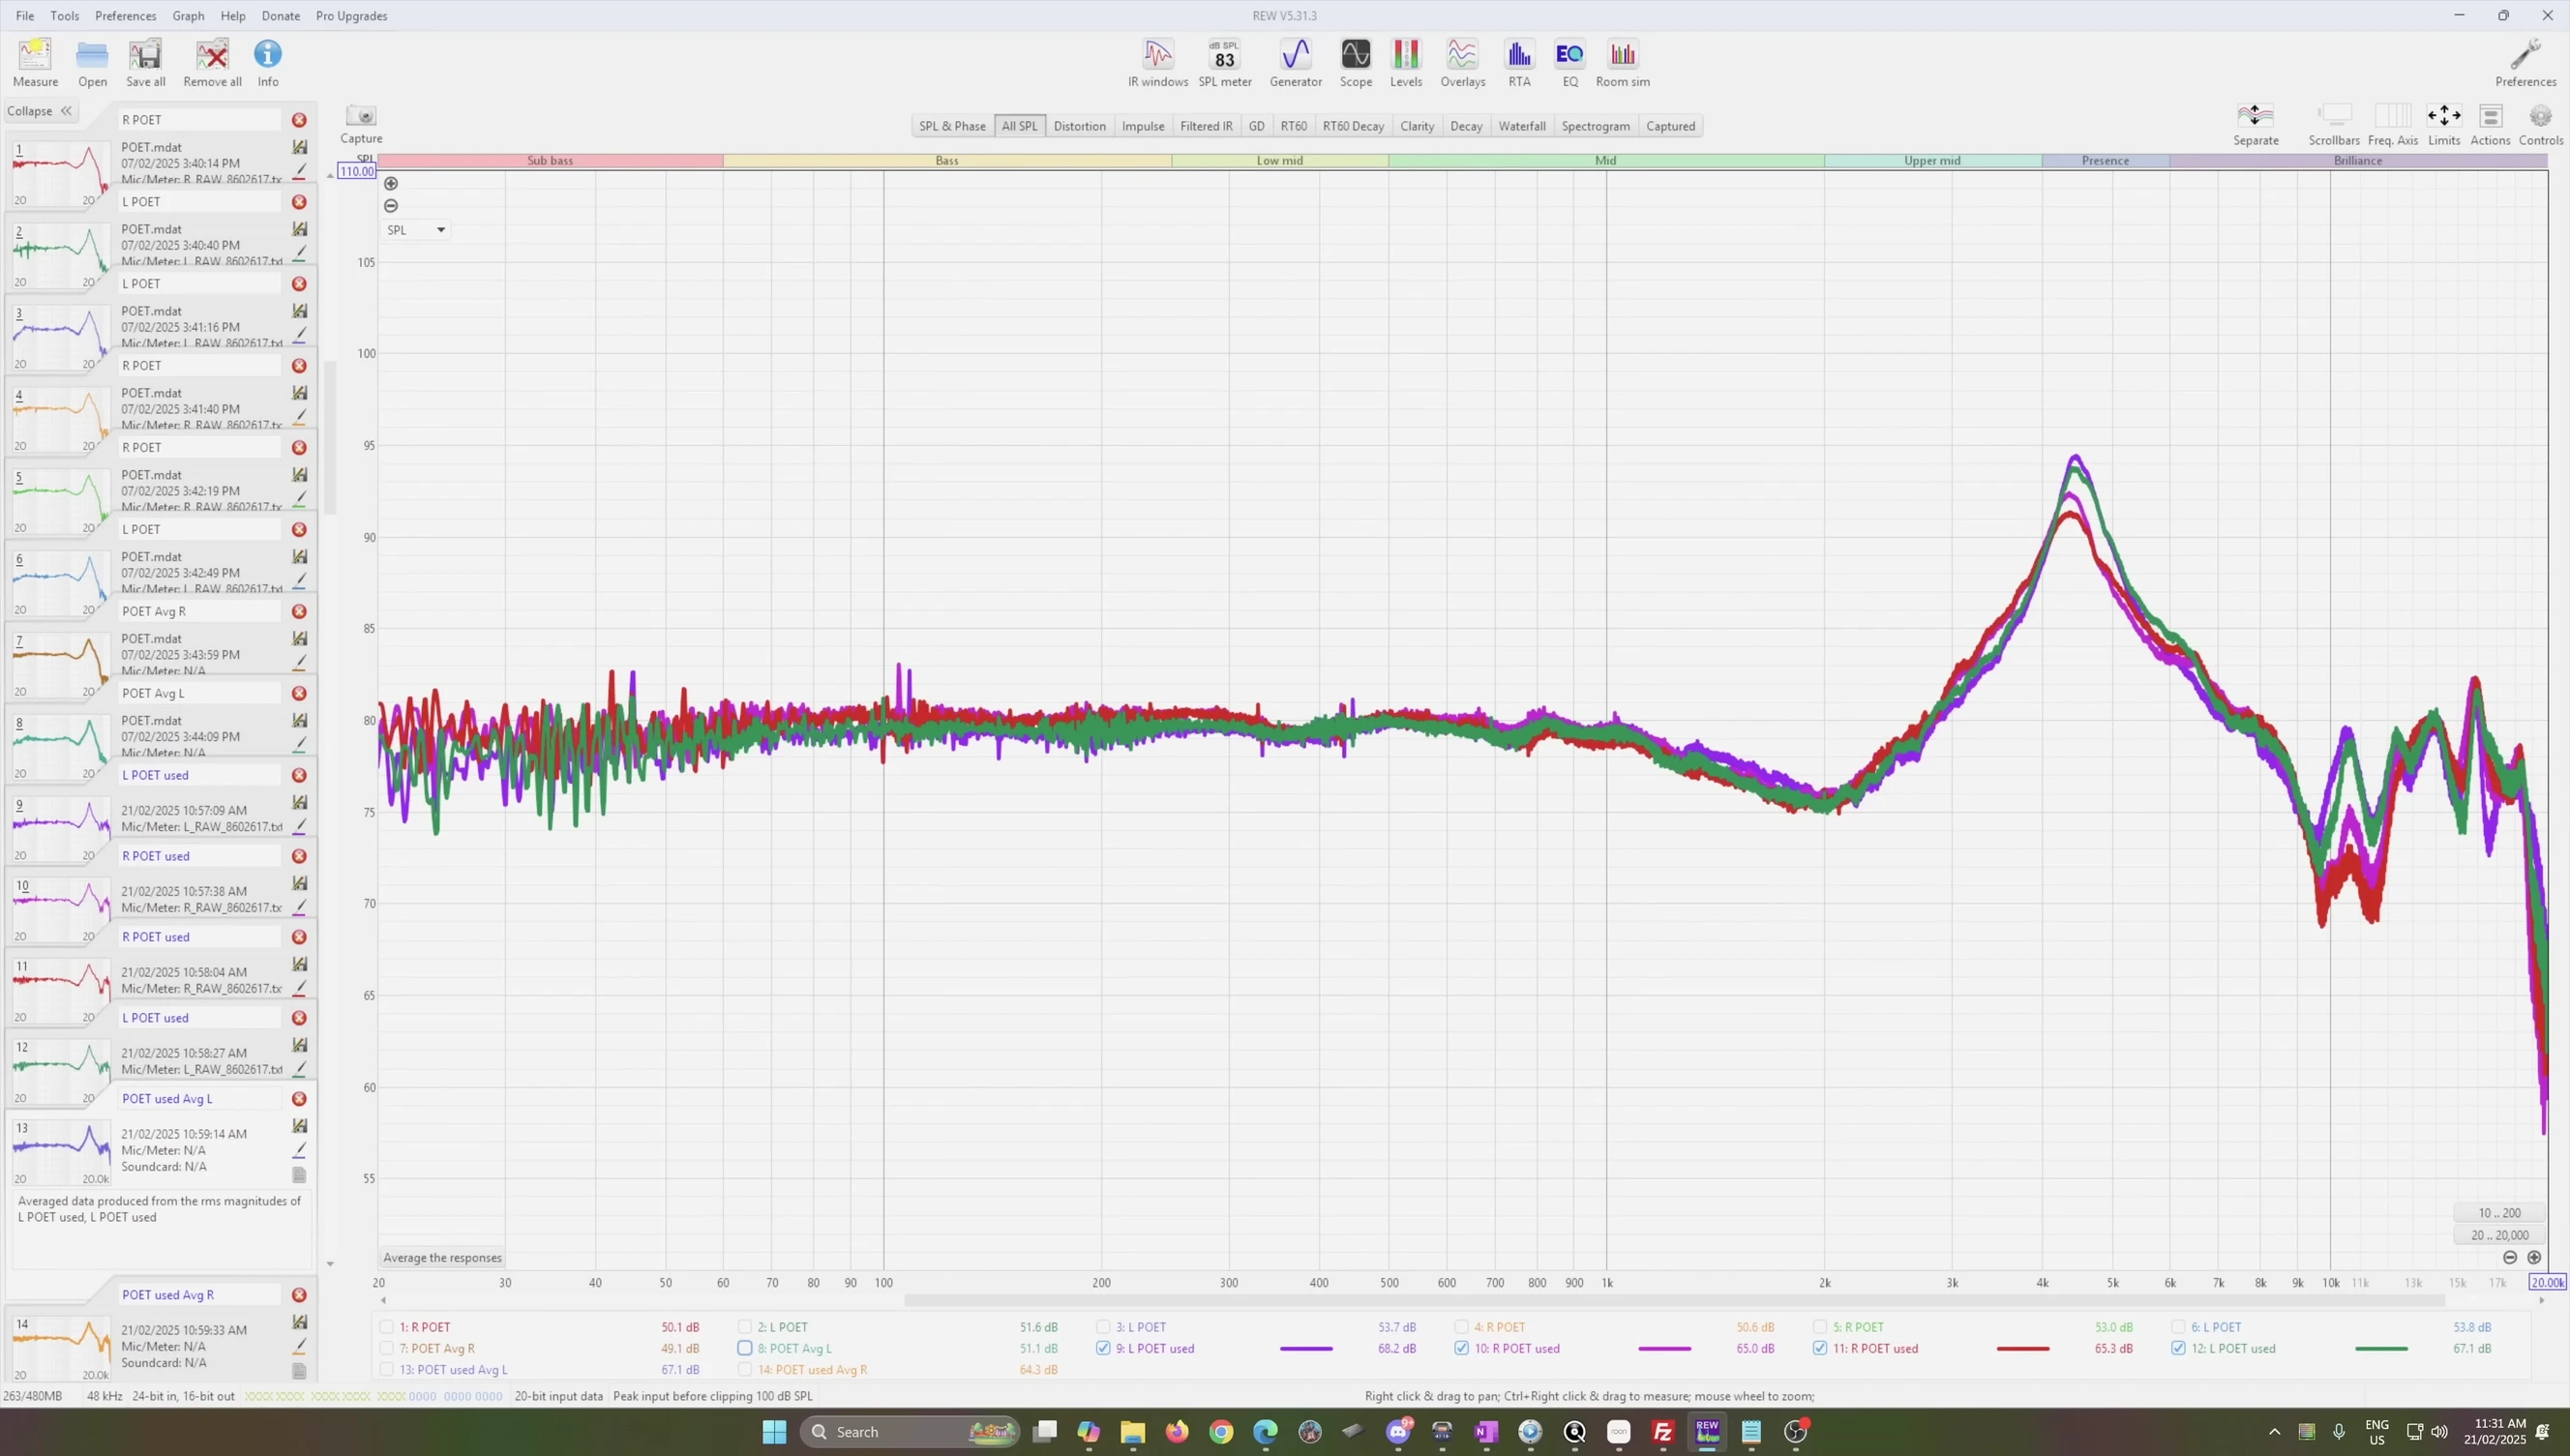Click Average the responses button
This screenshot has height=1456, width=2570.
[442, 1258]
